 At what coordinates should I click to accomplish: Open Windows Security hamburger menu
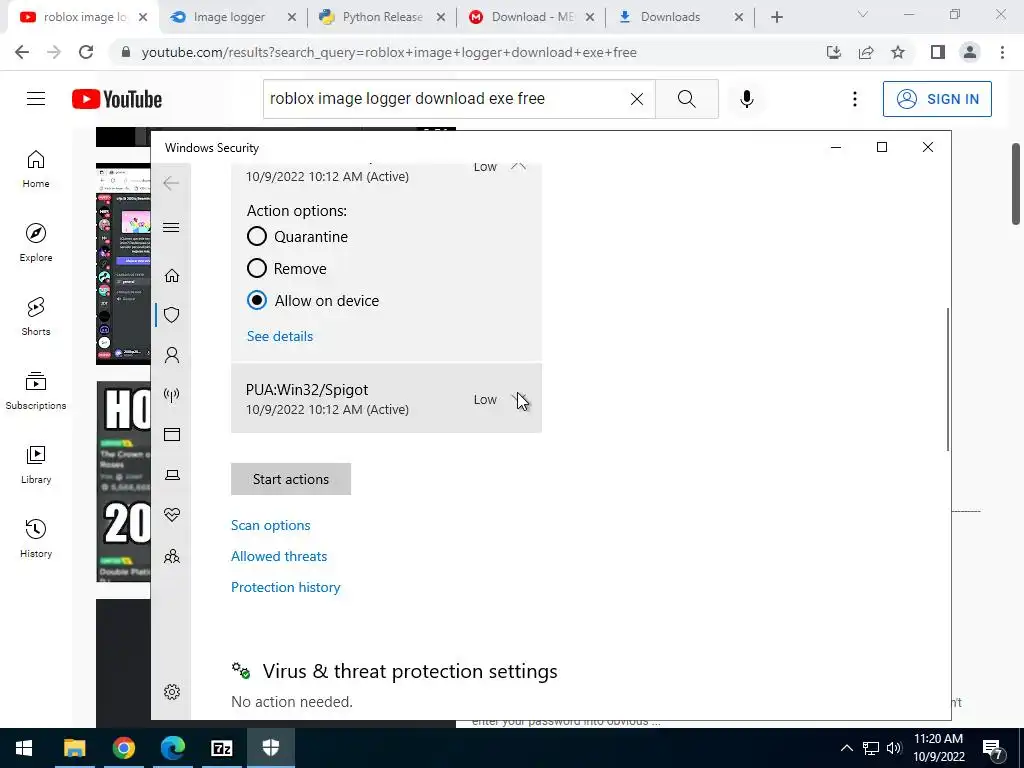coord(171,227)
